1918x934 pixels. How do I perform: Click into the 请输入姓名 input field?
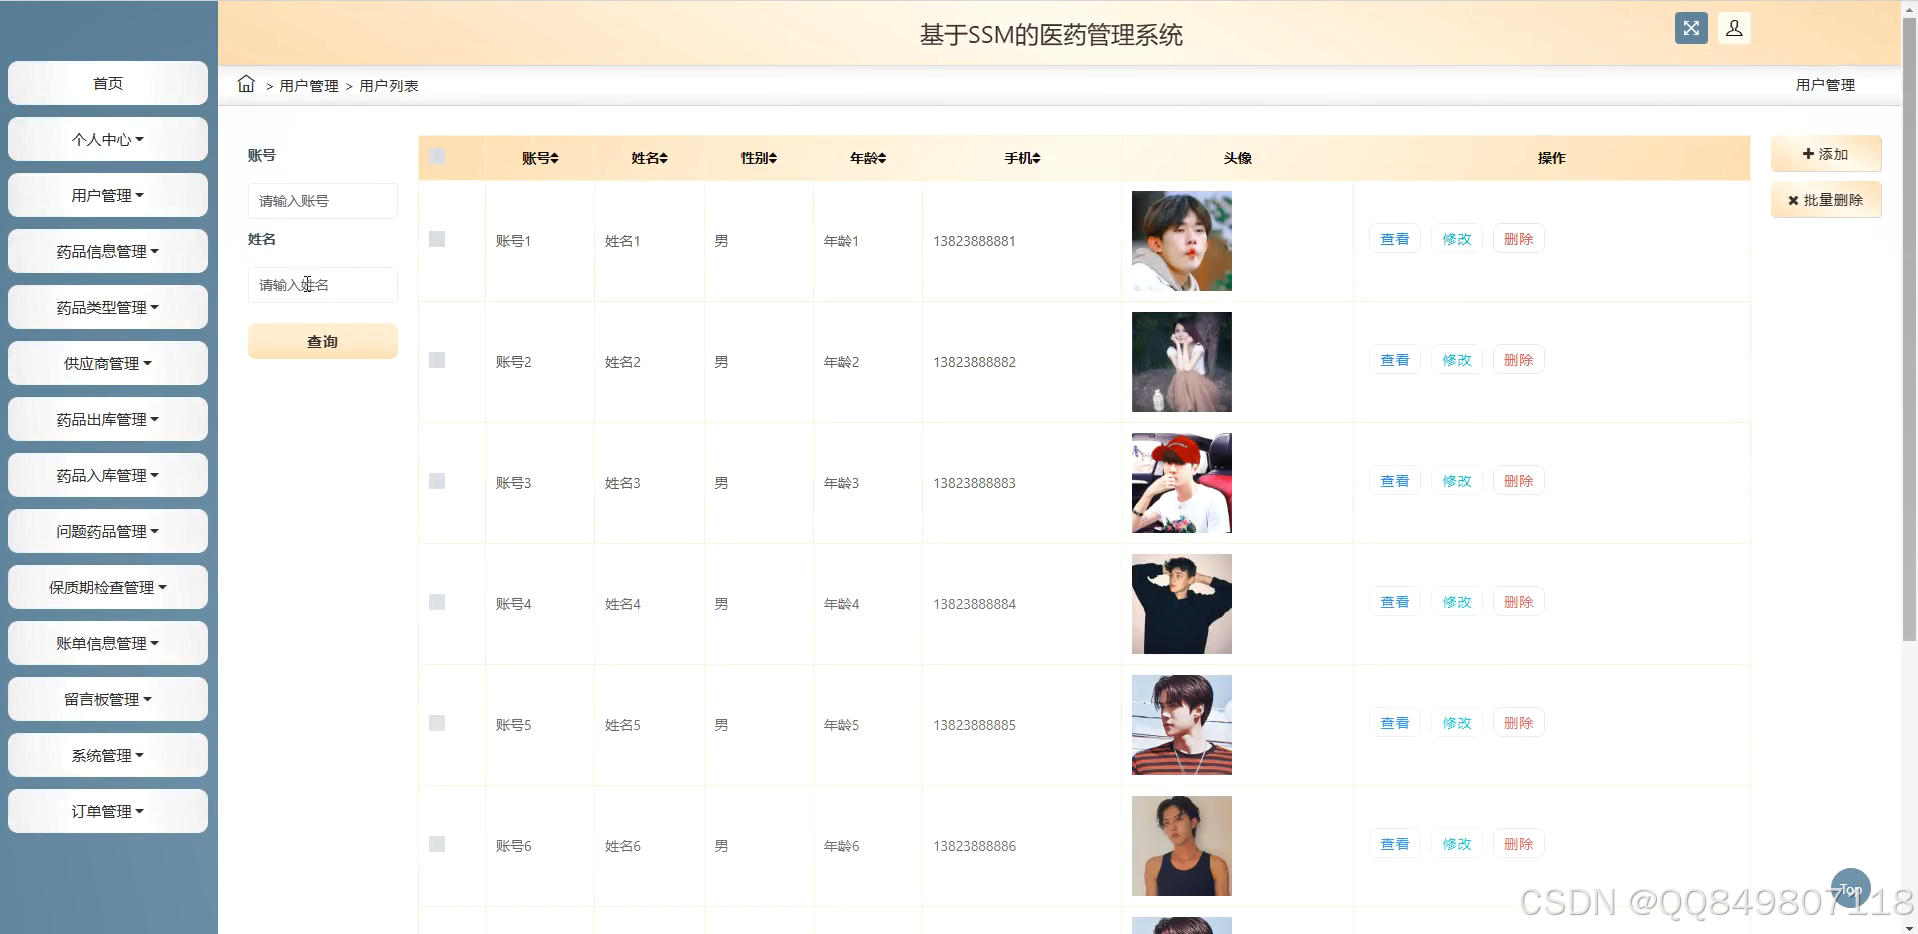322,285
